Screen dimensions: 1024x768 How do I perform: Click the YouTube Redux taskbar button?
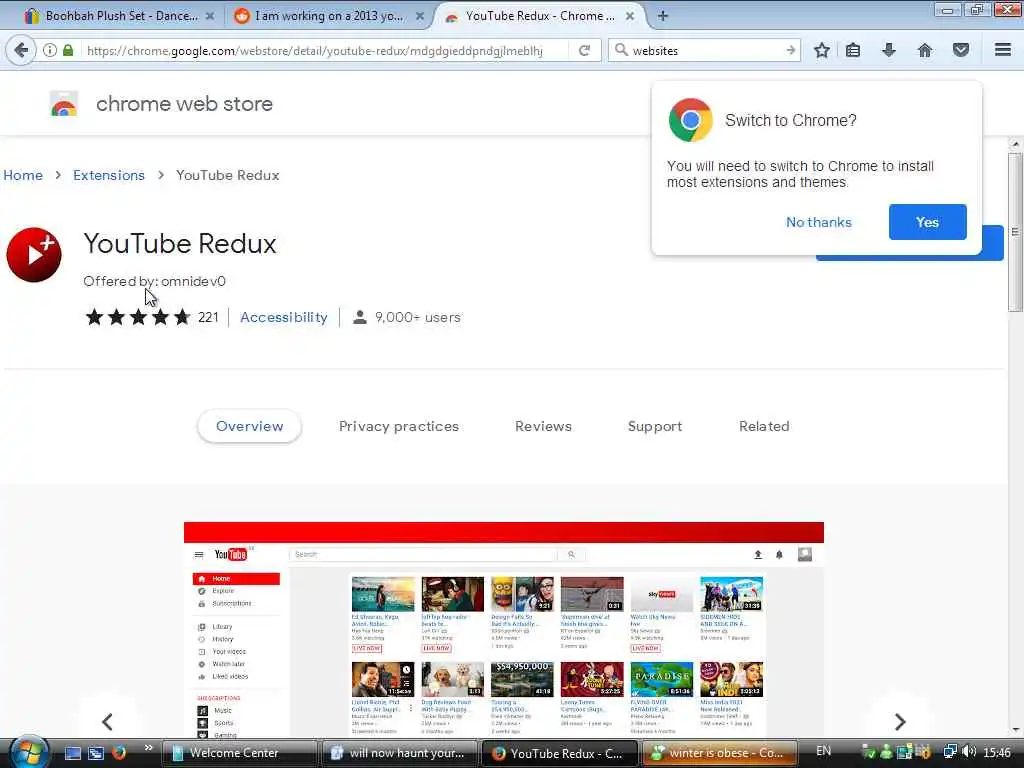click(559, 753)
